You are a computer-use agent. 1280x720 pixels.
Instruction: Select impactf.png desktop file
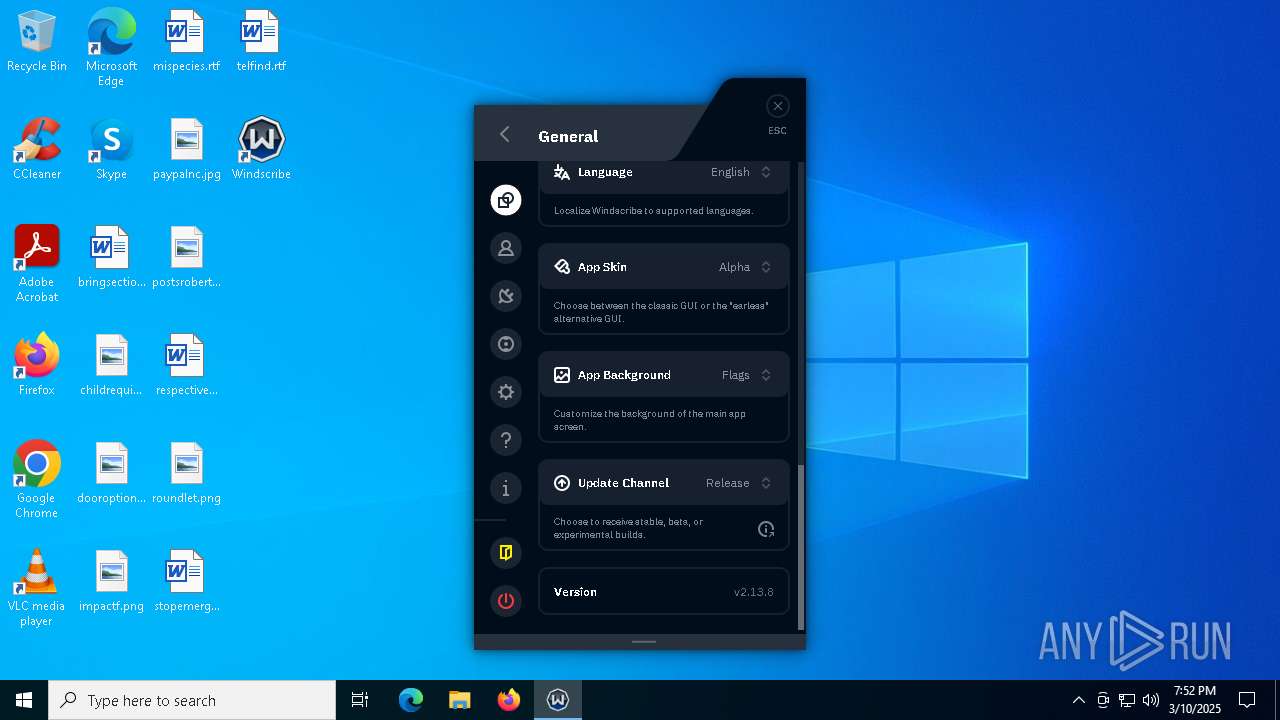(111, 582)
